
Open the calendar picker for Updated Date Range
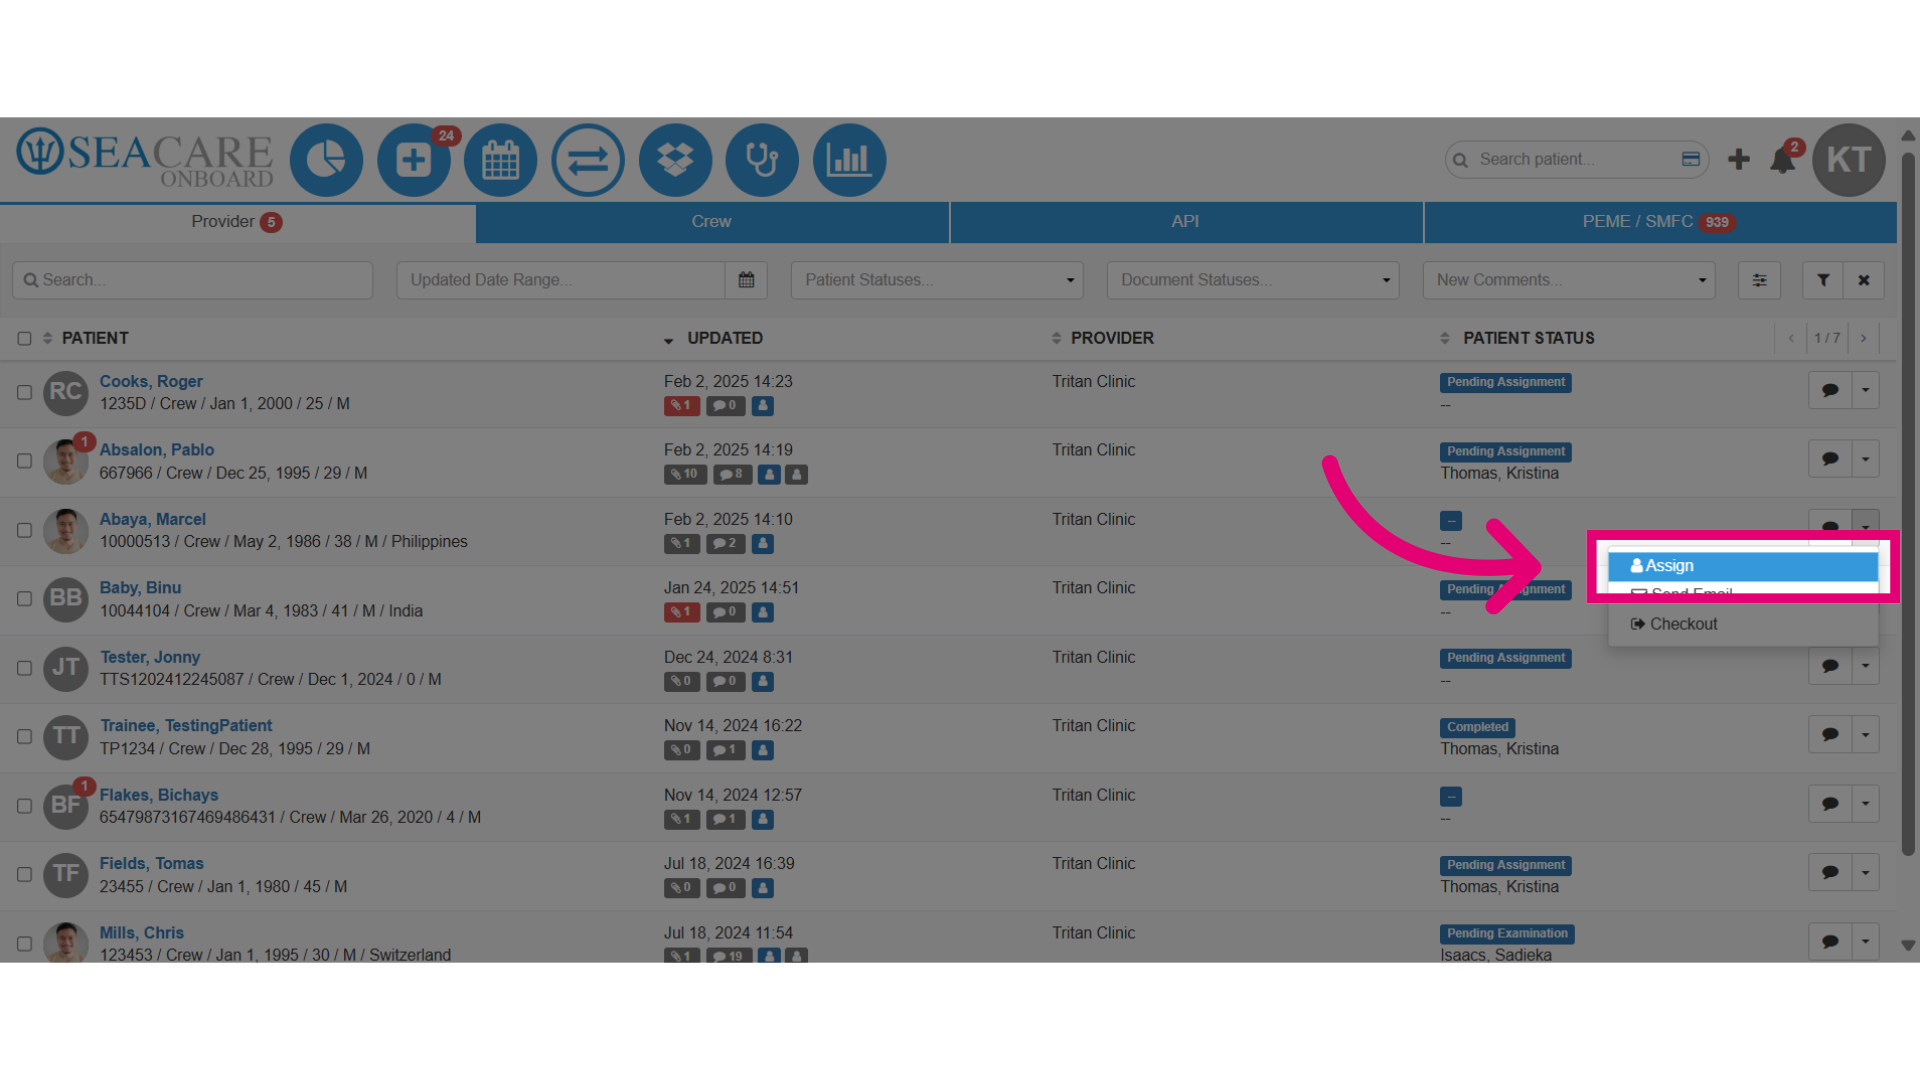click(x=746, y=280)
